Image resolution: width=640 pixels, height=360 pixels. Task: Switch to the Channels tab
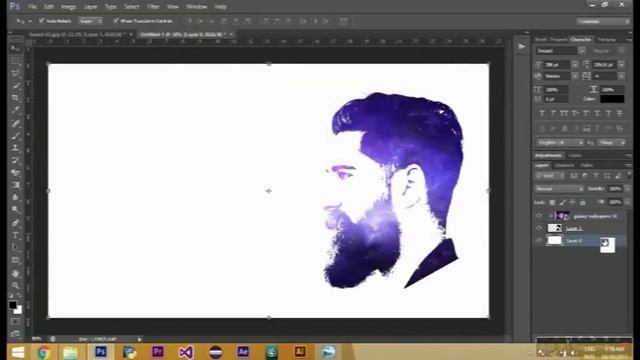click(564, 165)
